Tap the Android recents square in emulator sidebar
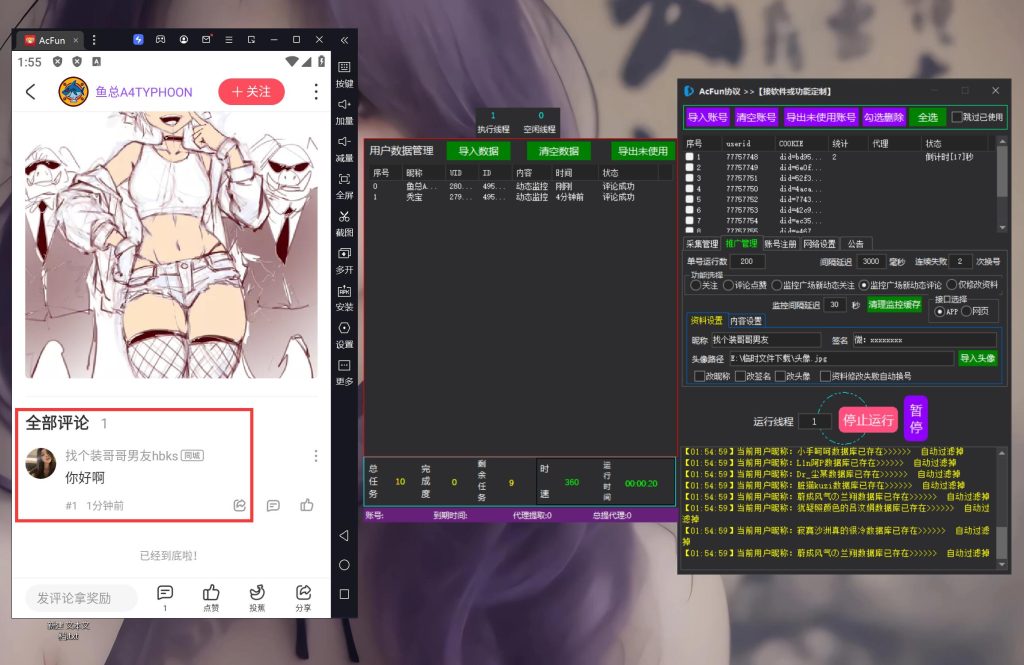The width and height of the screenshot is (1024, 665). click(x=344, y=594)
